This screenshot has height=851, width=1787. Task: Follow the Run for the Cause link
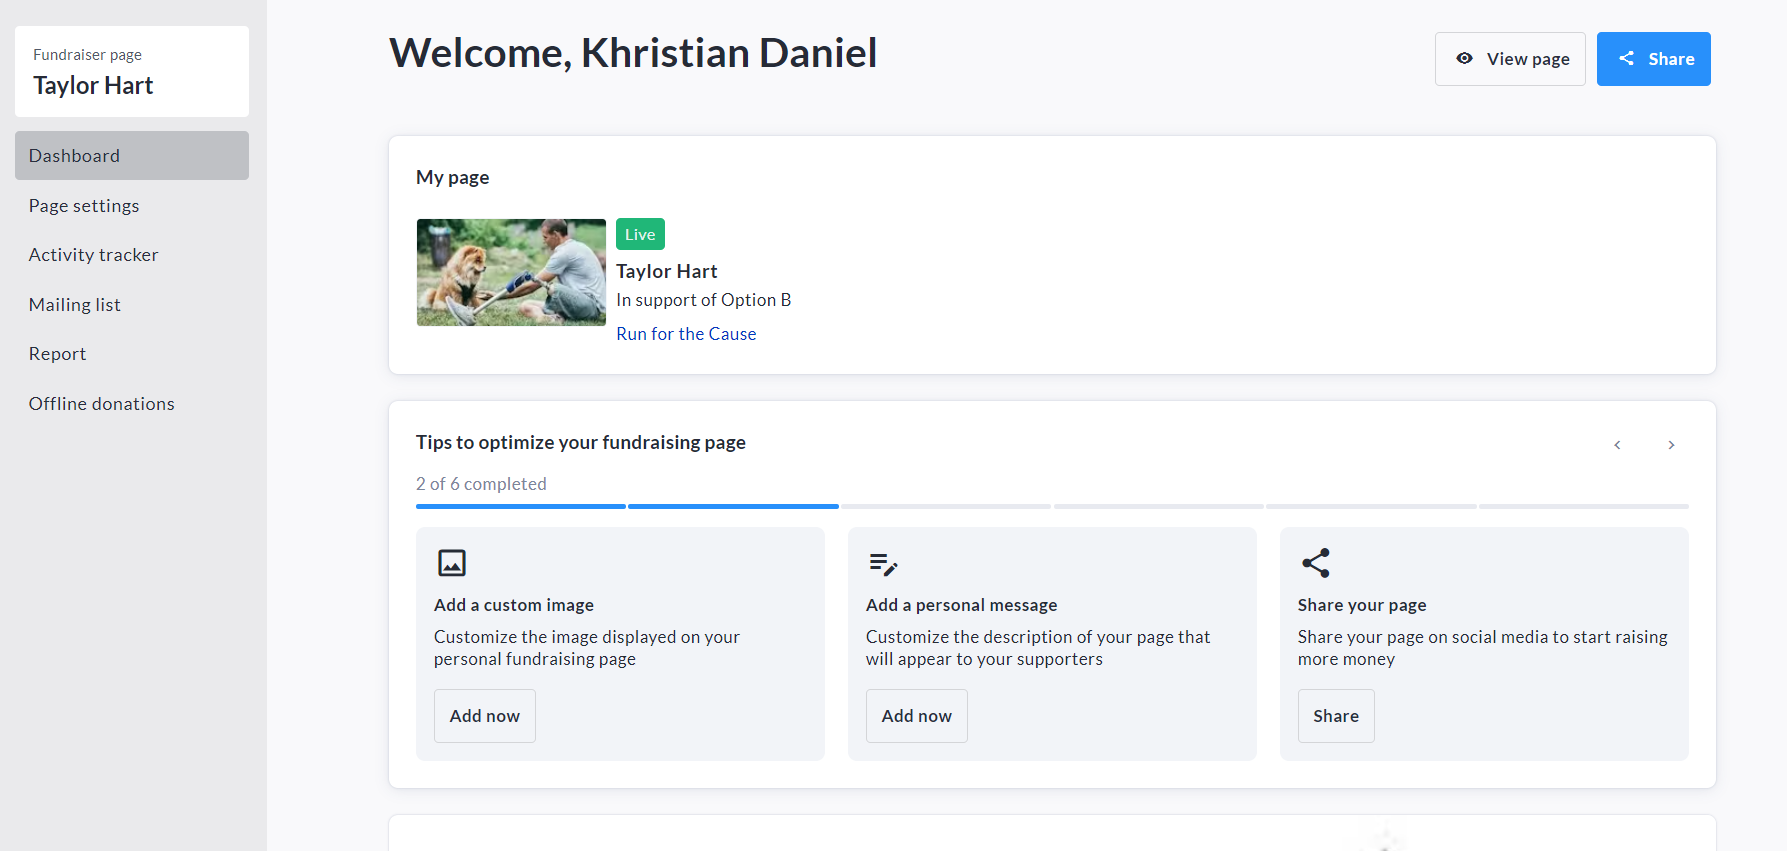coord(686,334)
